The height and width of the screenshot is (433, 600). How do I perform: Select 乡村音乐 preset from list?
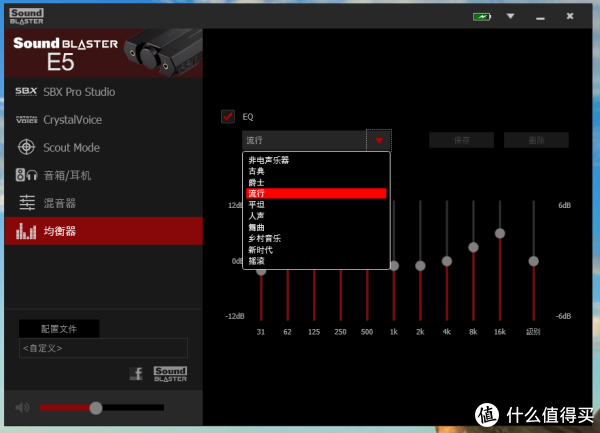pyautogui.click(x=316, y=239)
